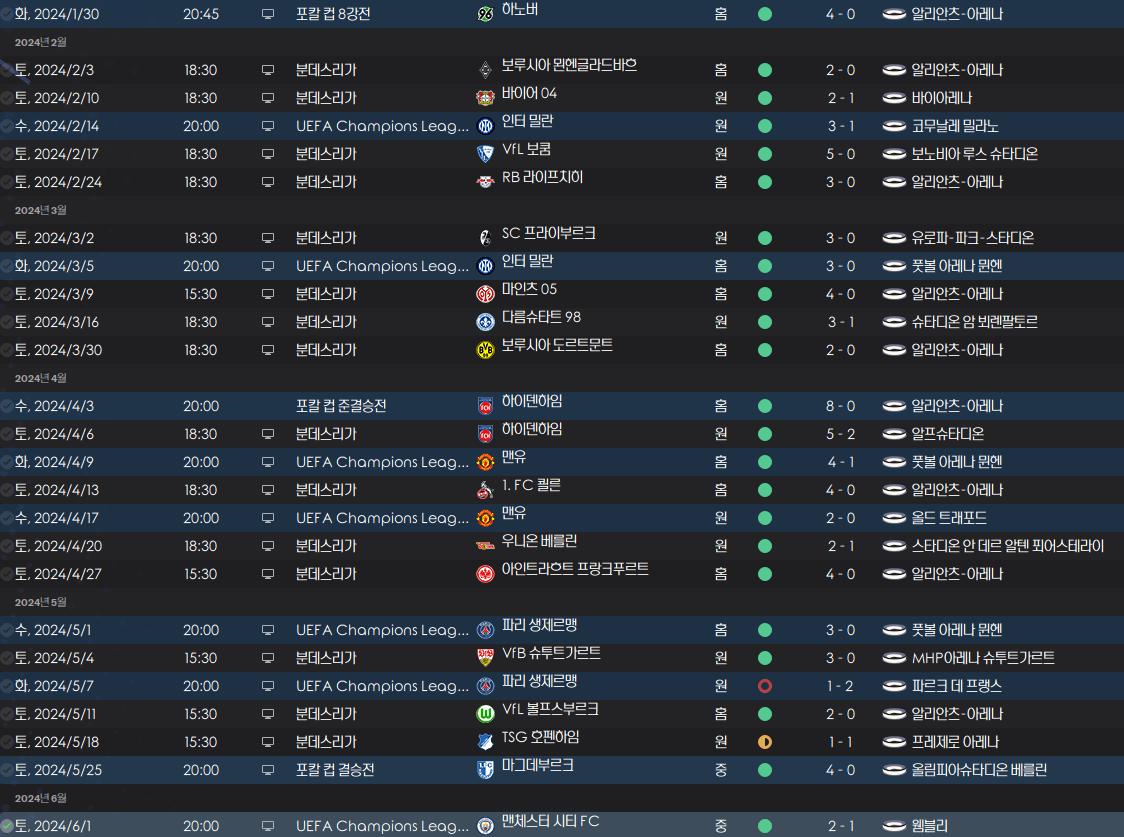Click the 마인츠 05 club badge
Viewport: 1124px width, 837px height.
click(485, 294)
